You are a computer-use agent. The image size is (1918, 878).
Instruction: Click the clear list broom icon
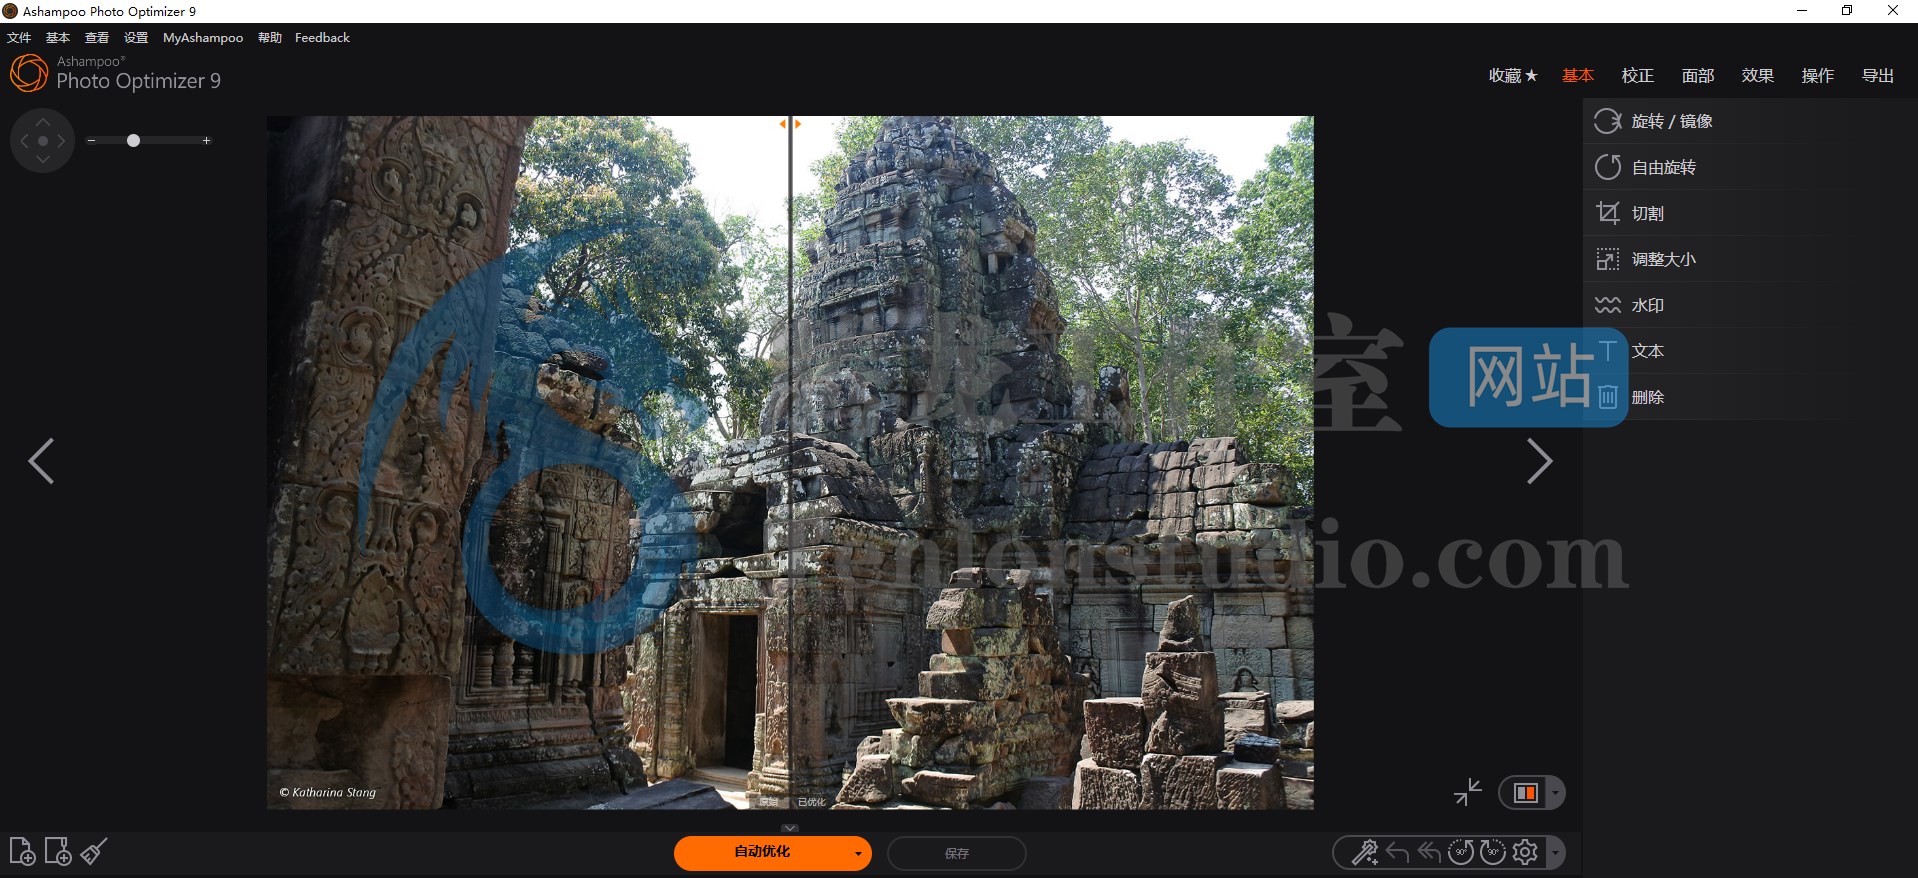(x=94, y=852)
